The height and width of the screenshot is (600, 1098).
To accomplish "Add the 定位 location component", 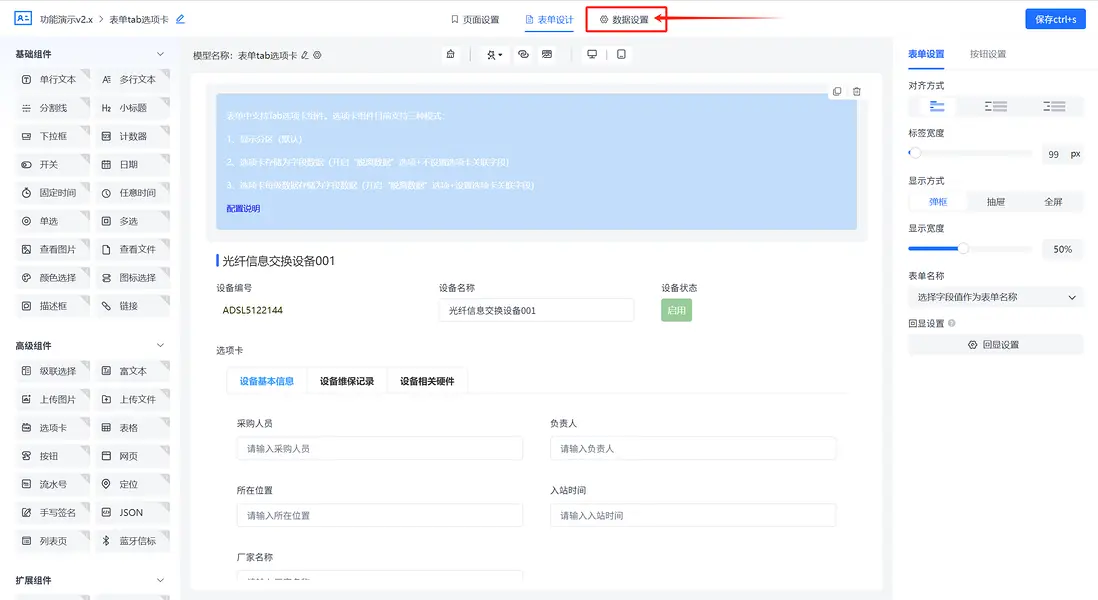I will pyautogui.click(x=132, y=484).
